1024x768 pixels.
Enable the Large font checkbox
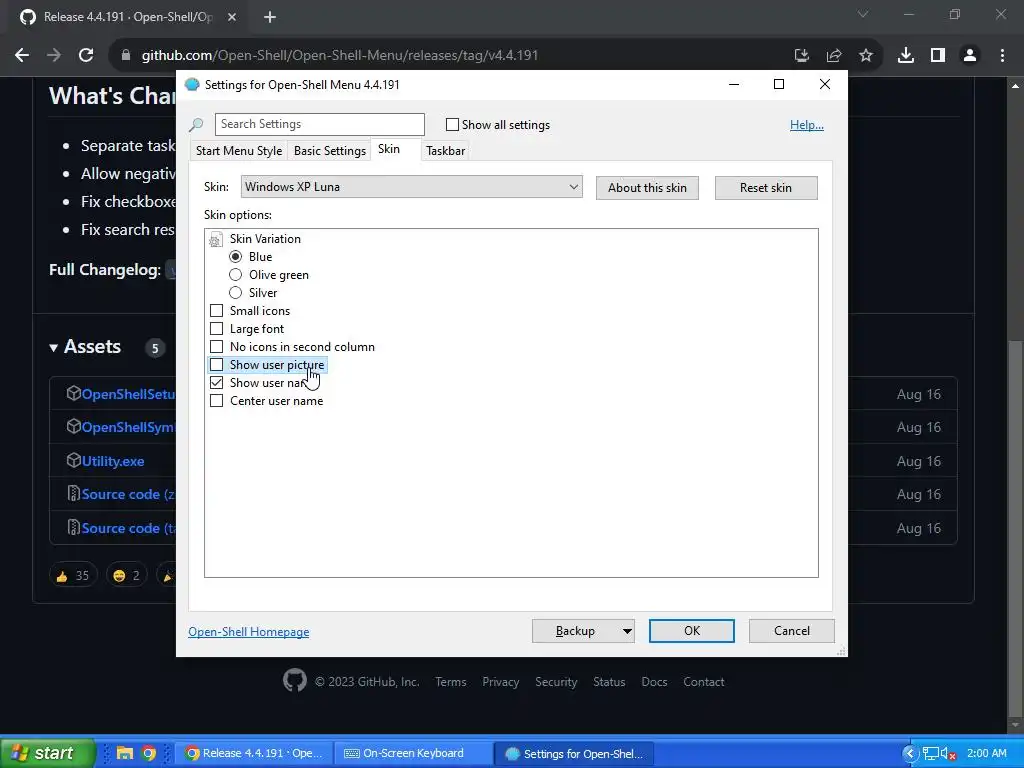pos(216,328)
